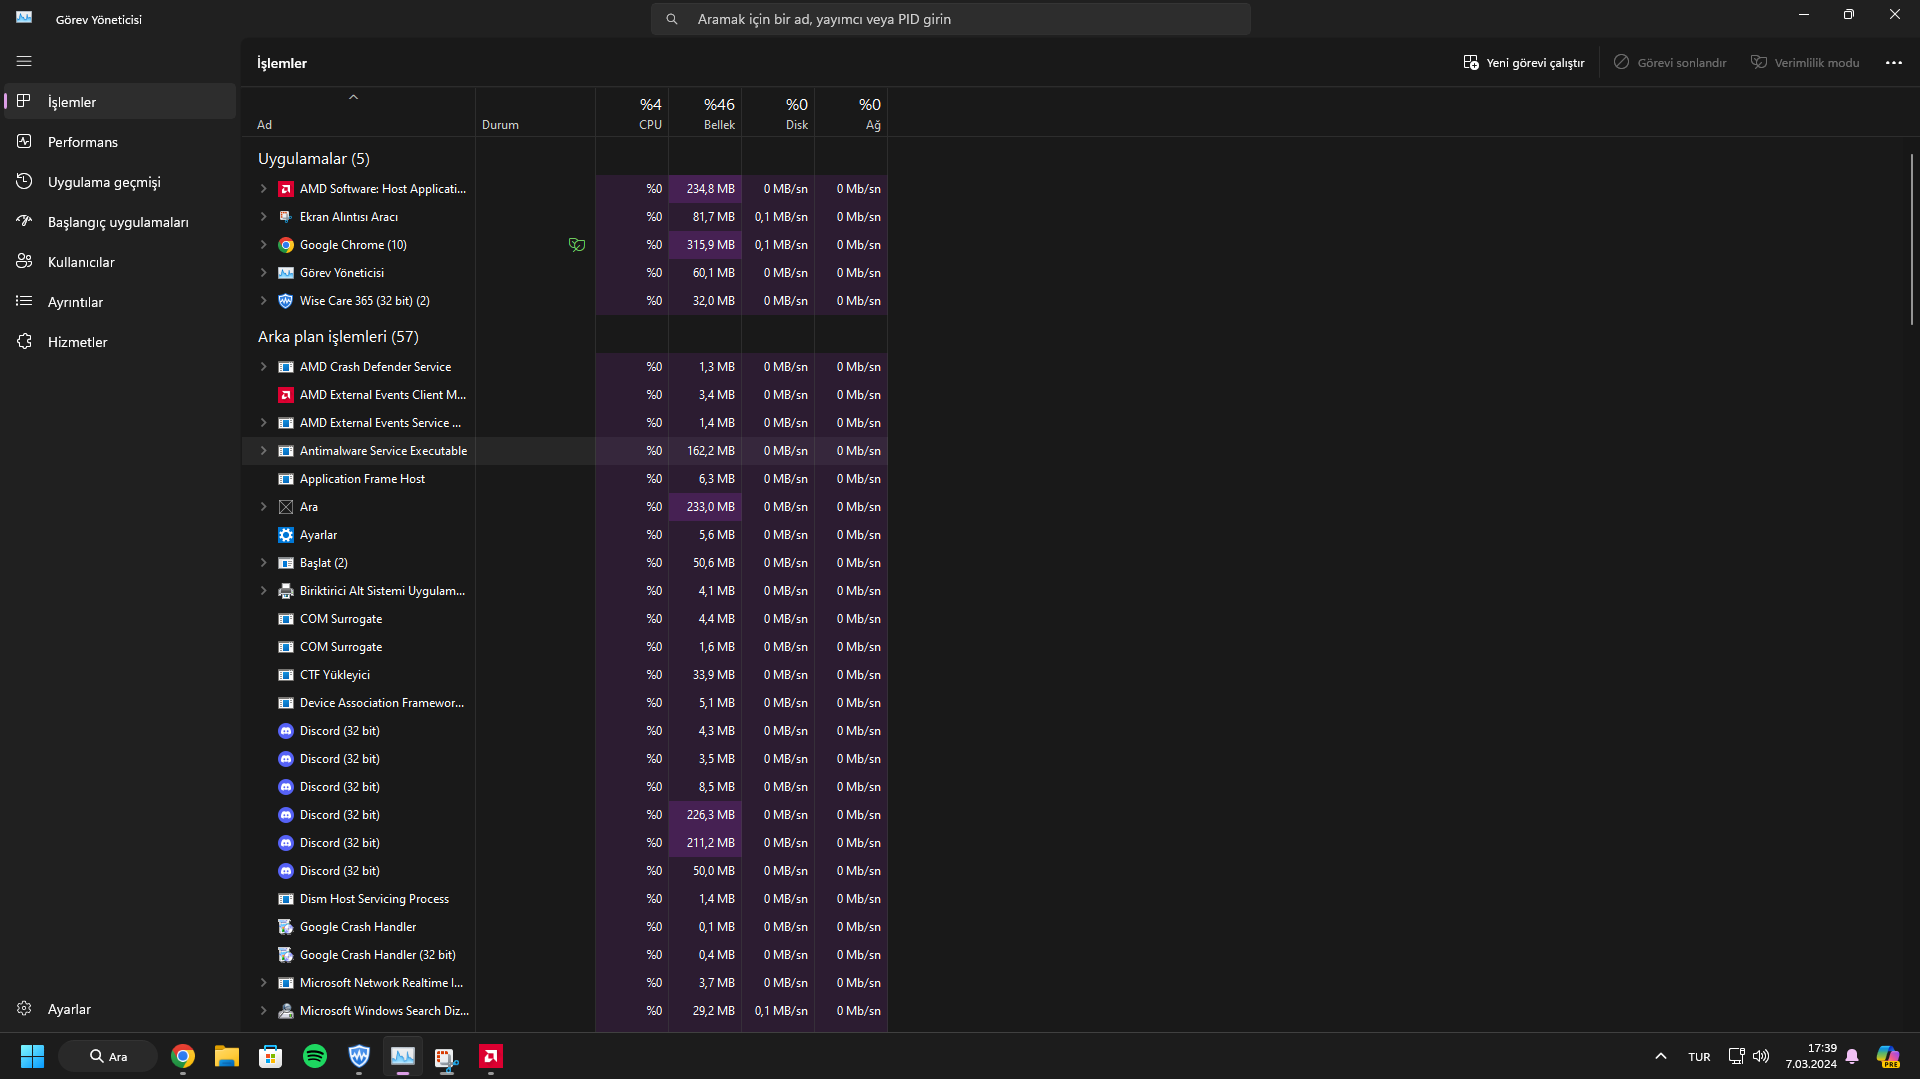The width and height of the screenshot is (1920, 1079).
Task: Click the Biriktirici Alt Sistemi printer icon
Action: tap(286, 591)
